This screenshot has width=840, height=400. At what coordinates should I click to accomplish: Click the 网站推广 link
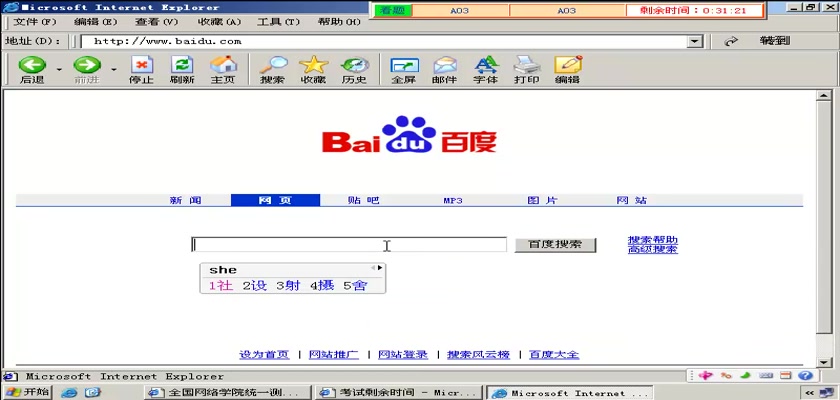pos(334,354)
